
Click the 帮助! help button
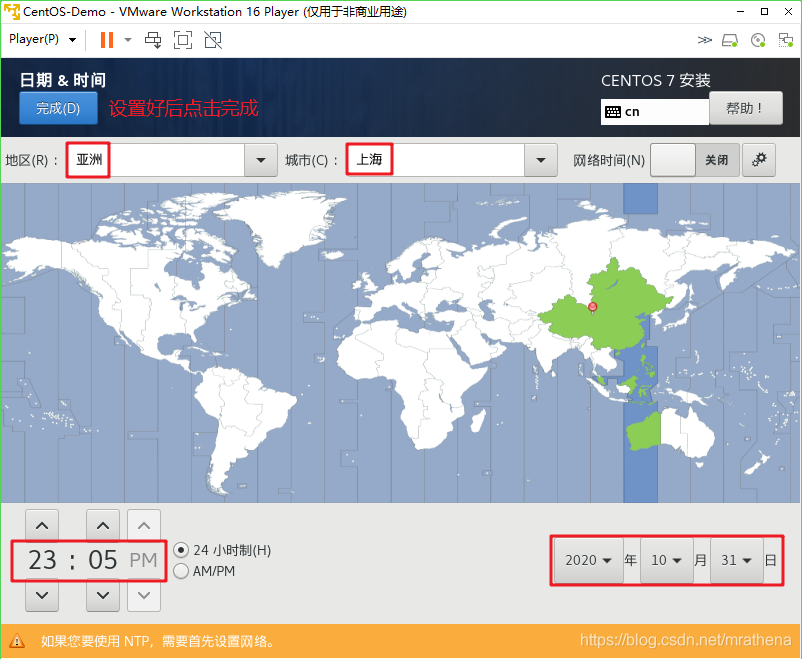point(746,108)
